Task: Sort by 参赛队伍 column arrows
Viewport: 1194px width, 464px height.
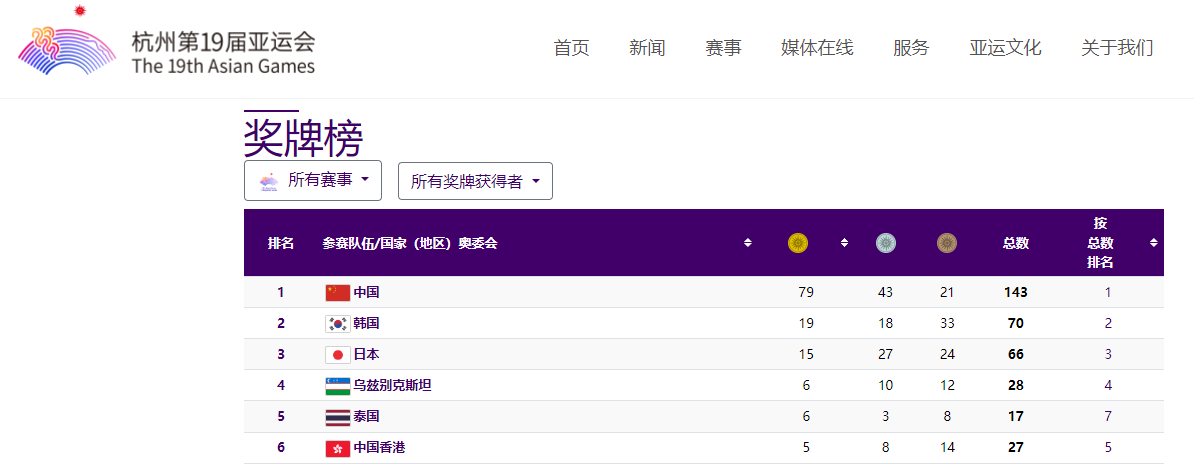Action: [748, 243]
